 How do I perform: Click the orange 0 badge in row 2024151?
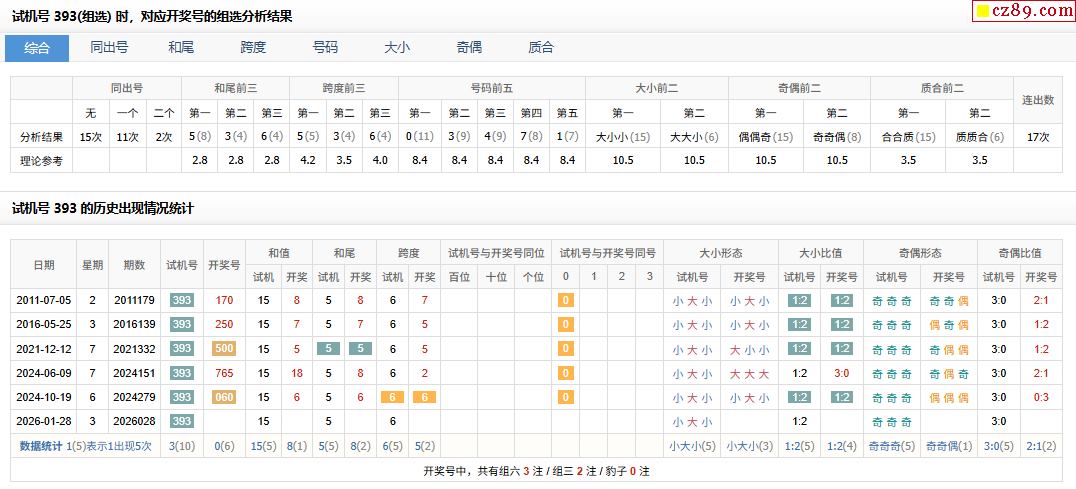[565, 373]
